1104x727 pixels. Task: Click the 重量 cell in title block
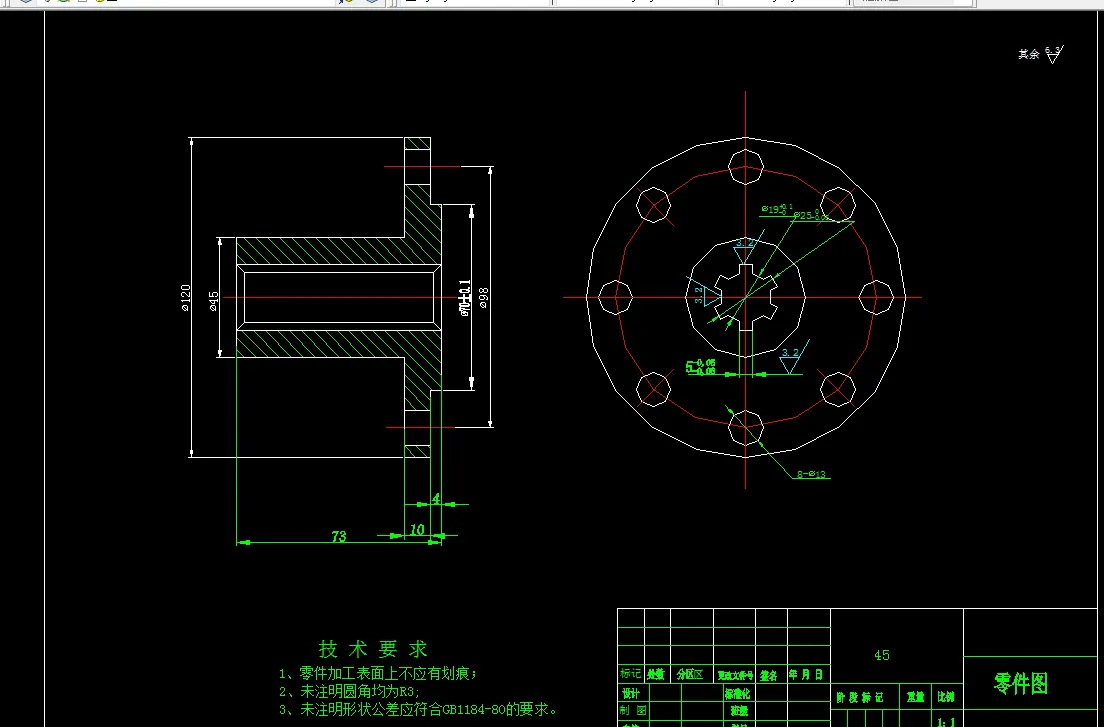[915, 697]
